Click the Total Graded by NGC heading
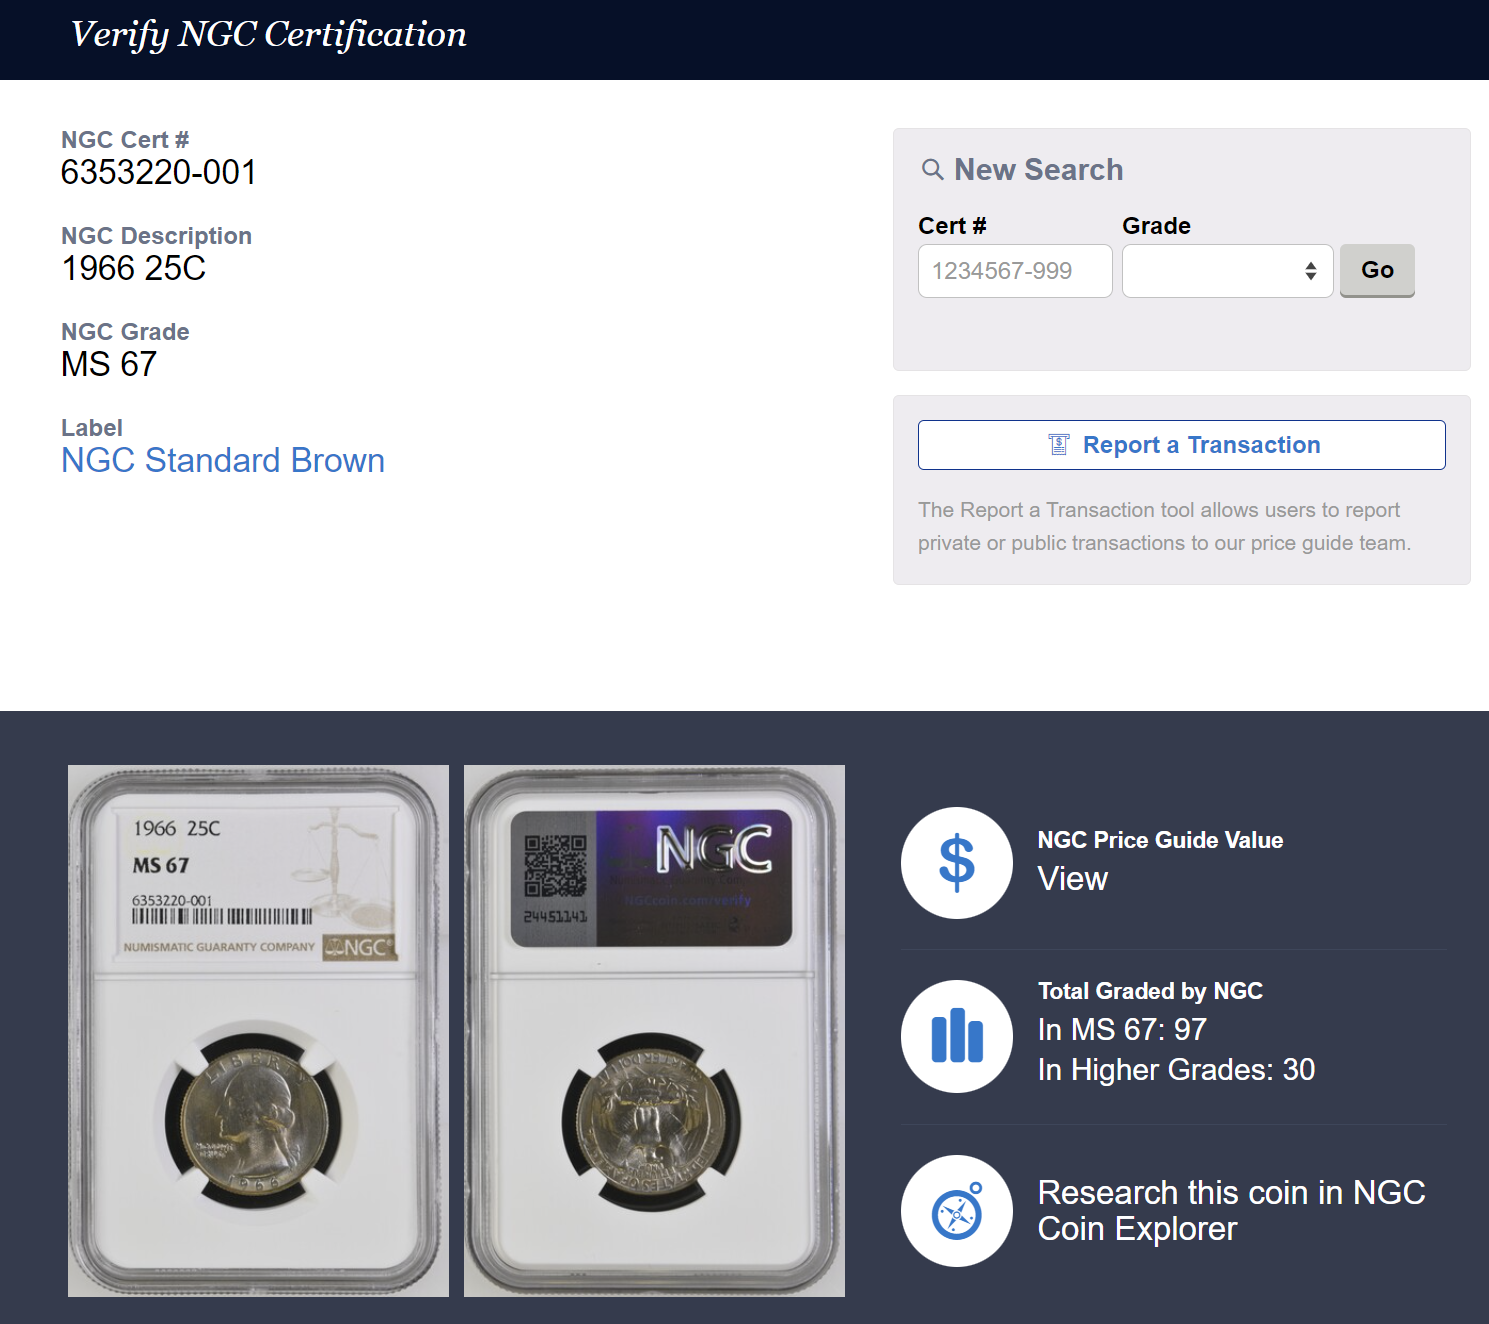 pos(1150,991)
